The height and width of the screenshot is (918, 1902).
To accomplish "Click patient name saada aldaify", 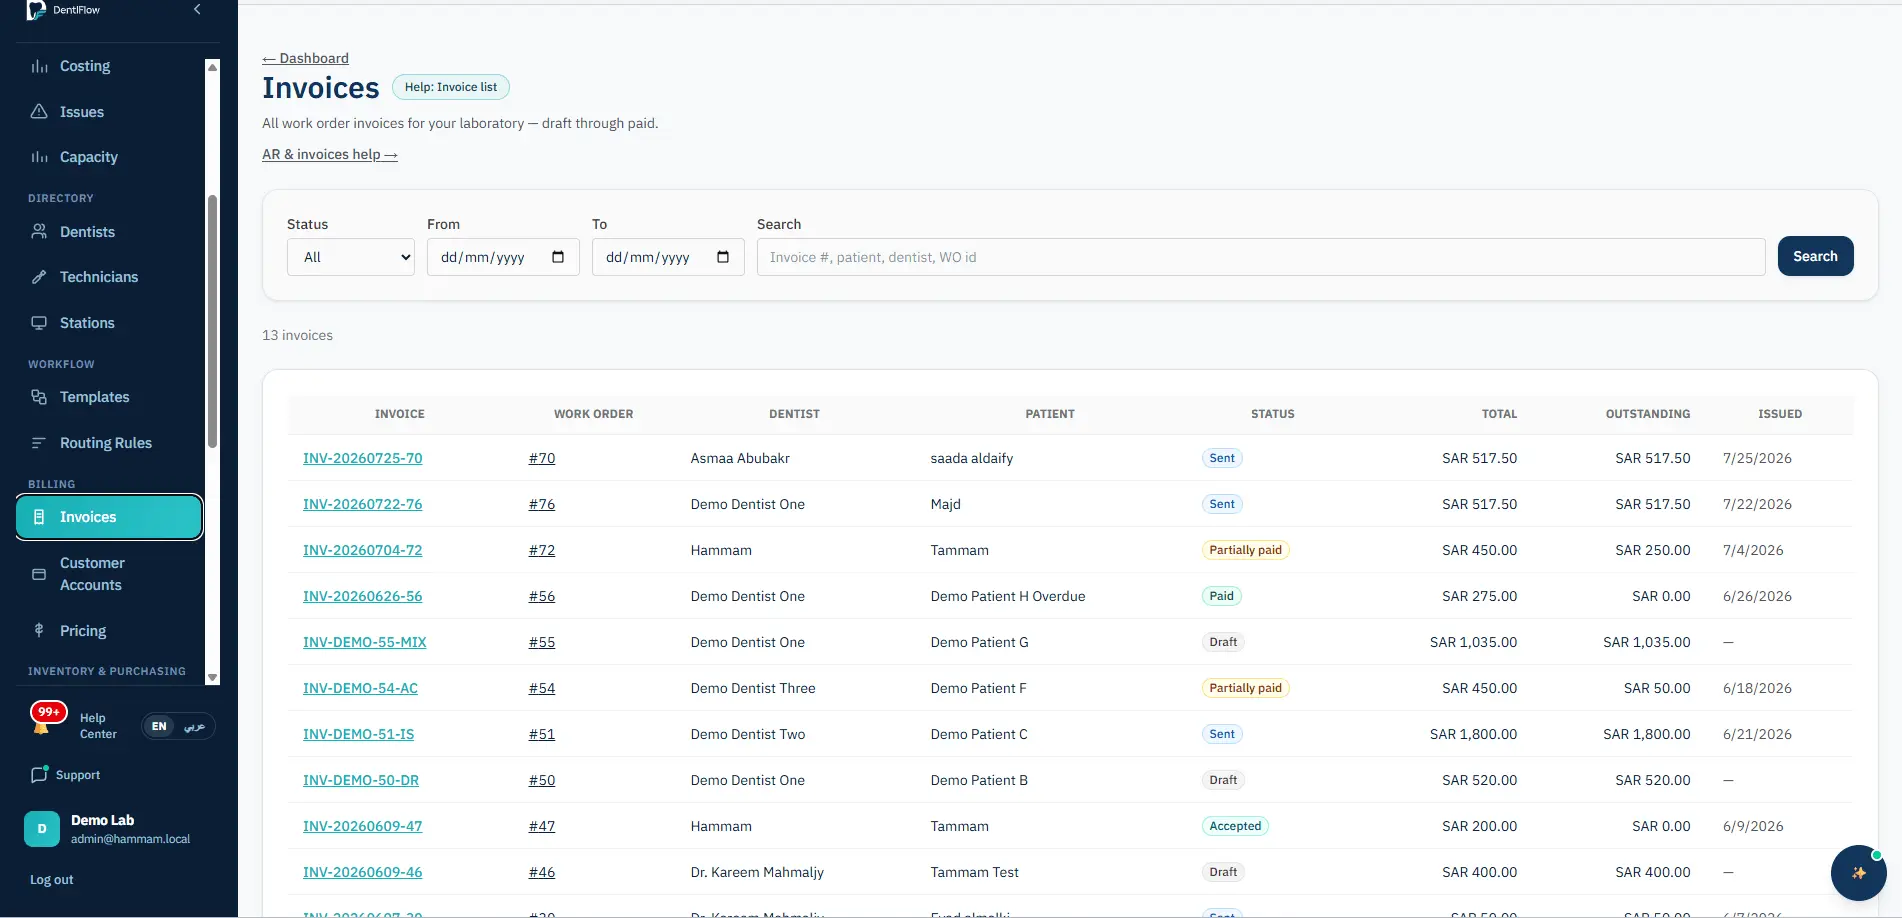I will pos(972,458).
